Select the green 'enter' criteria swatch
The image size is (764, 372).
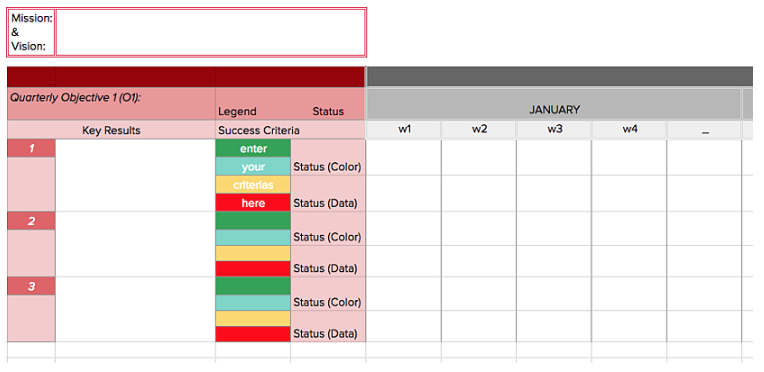coord(253,149)
